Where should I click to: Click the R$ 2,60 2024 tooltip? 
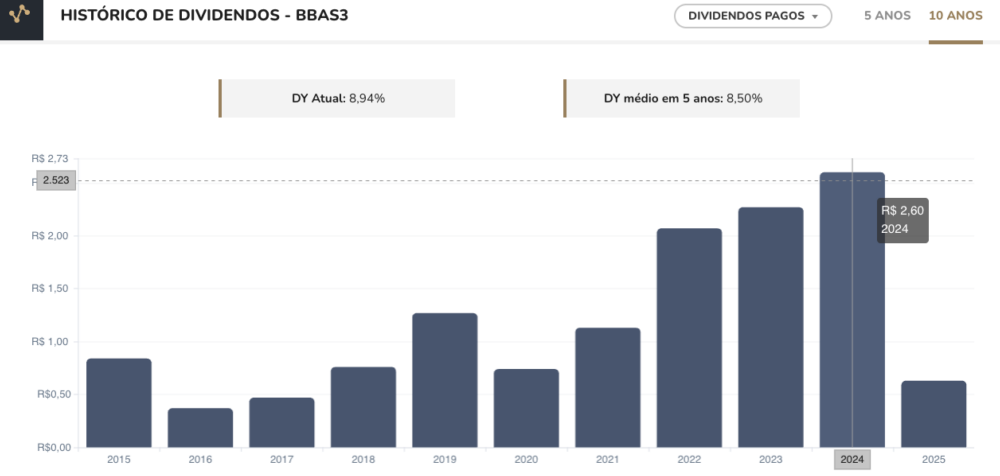pos(903,220)
